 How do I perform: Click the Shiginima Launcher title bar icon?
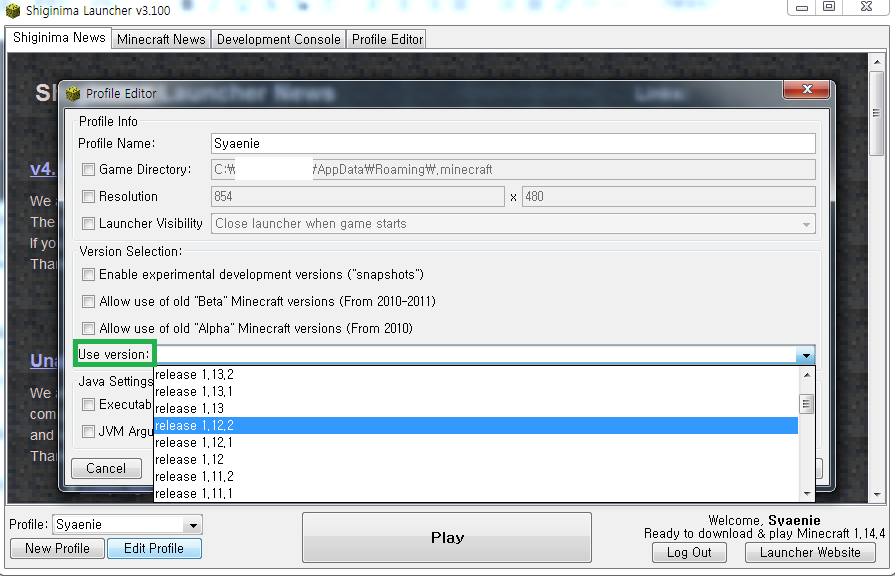pyautogui.click(x=13, y=10)
